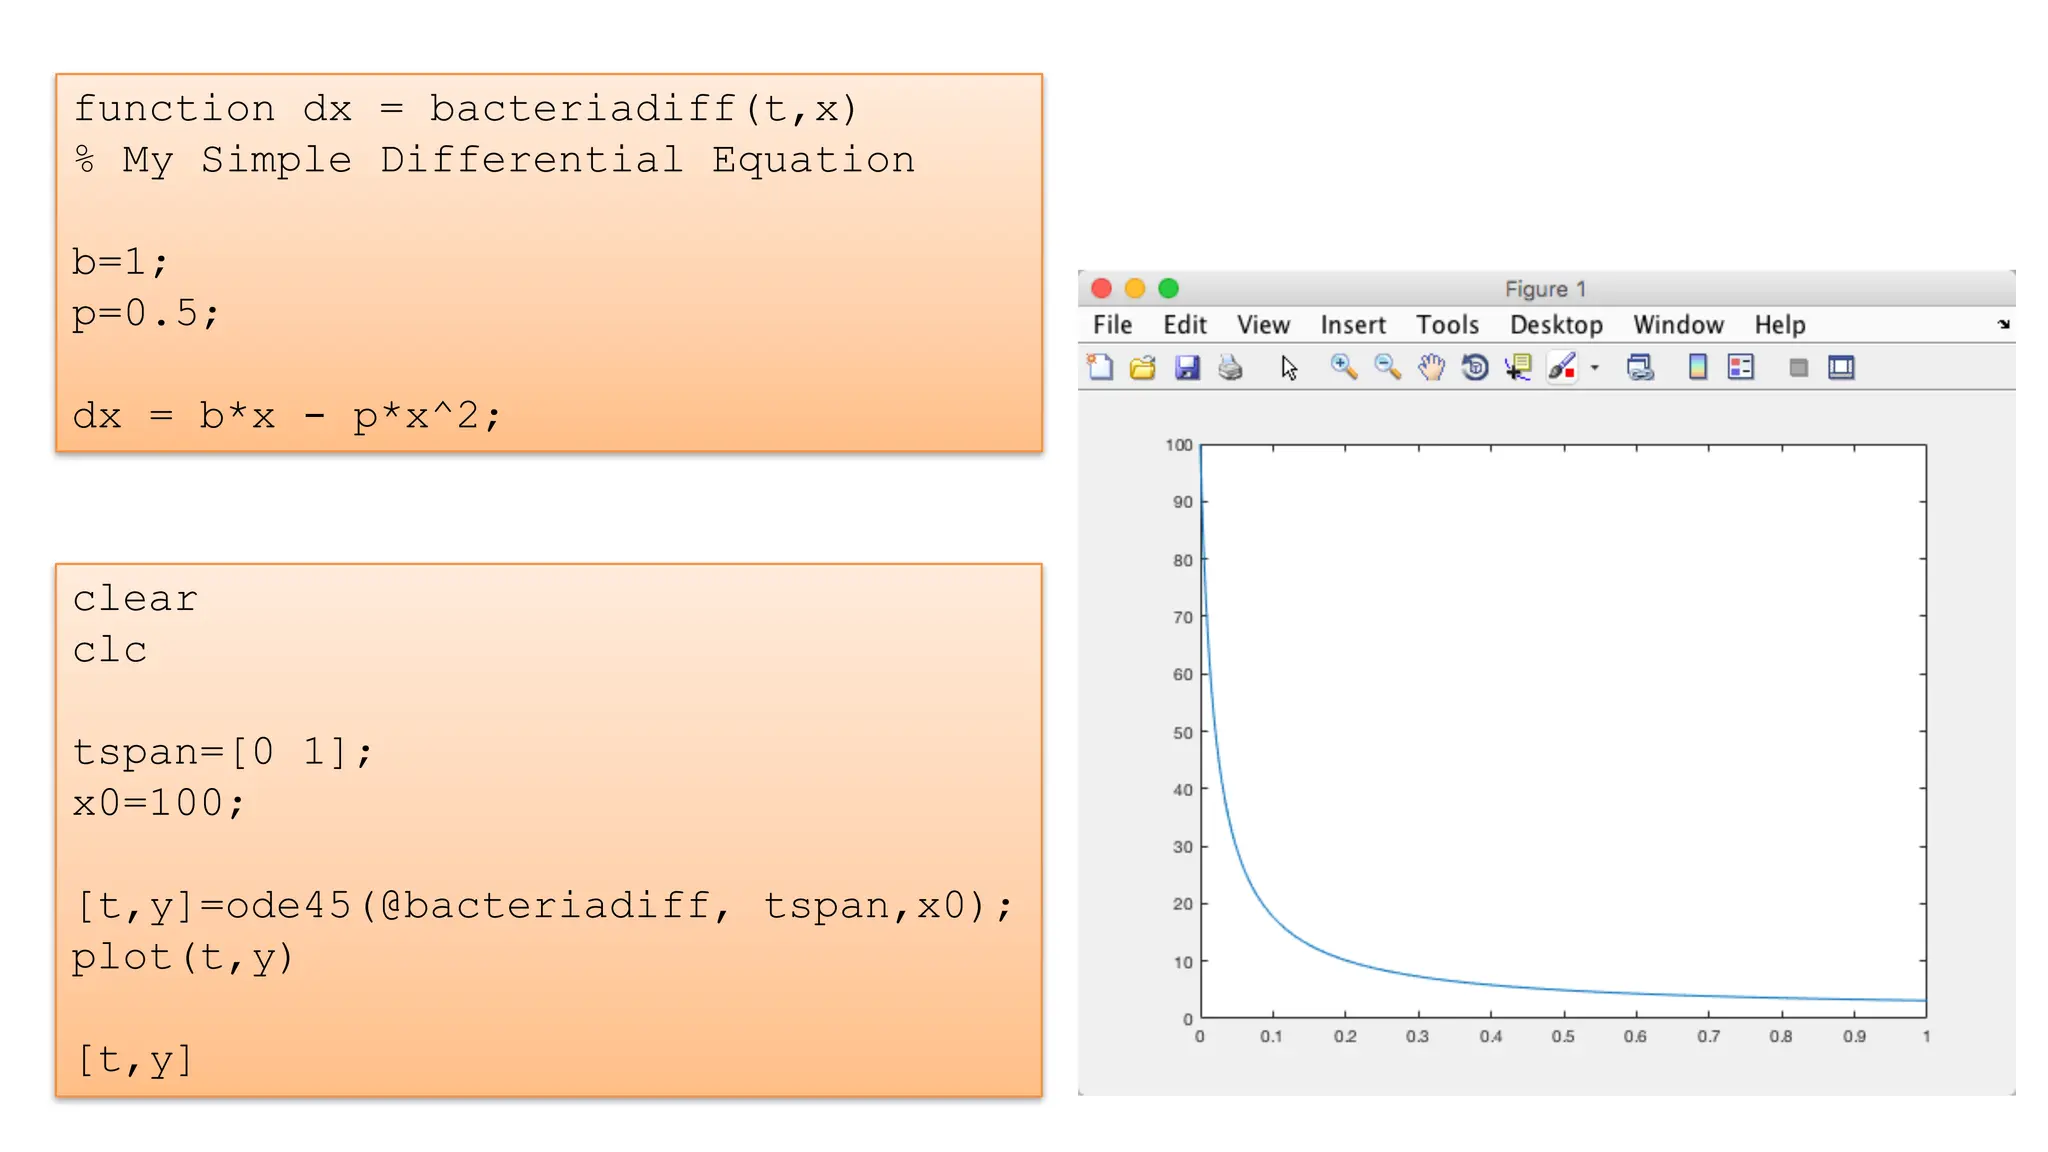2048x1152 pixels.
Task: Click the dock figure arrow at right
Action: pos(2003,324)
